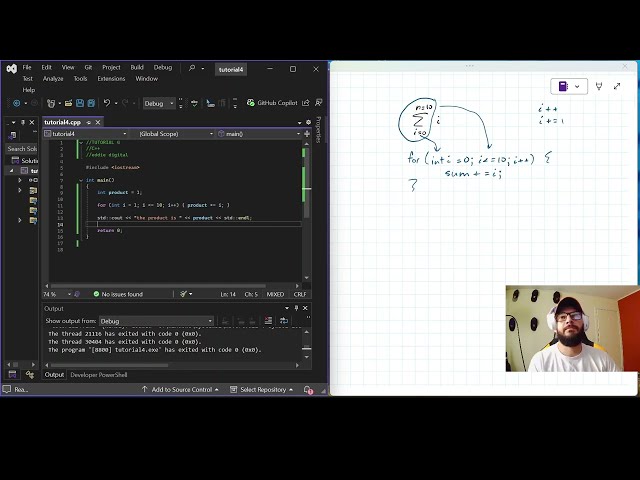Click the editor tab settings gear icon

tap(309, 122)
